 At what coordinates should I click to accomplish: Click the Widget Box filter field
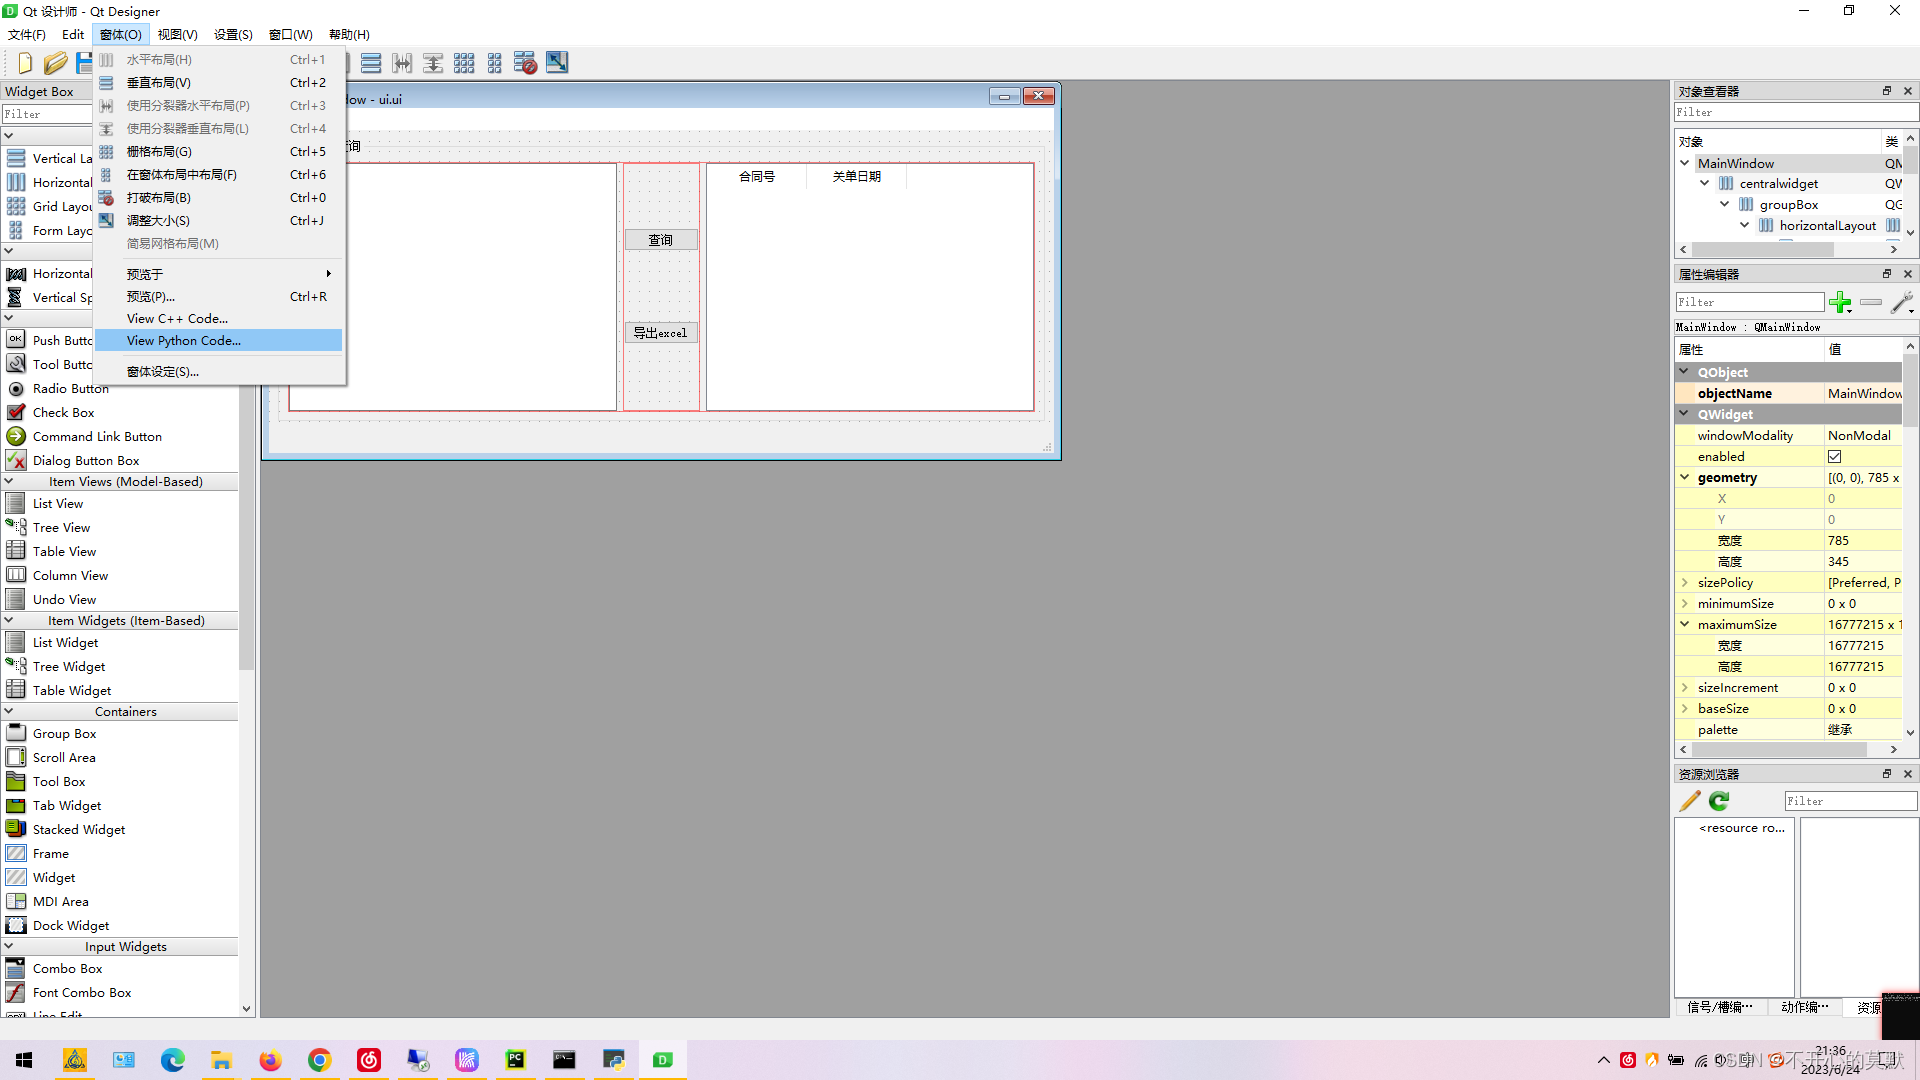pos(47,113)
